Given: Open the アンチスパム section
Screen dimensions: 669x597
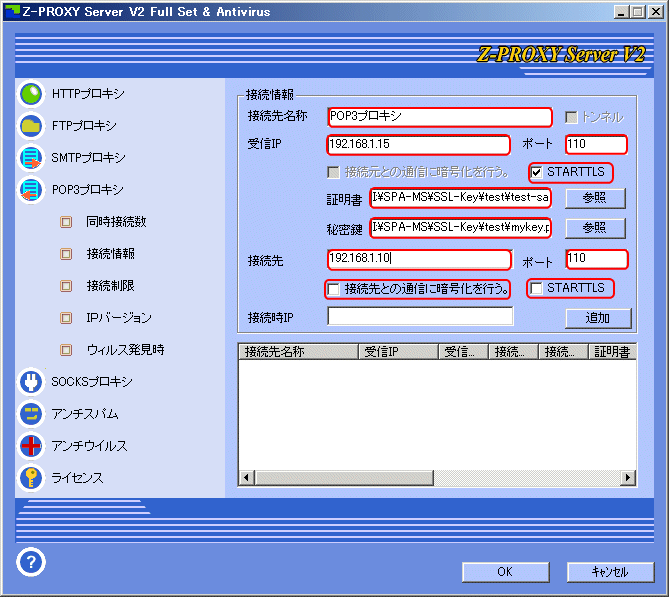Looking at the screenshot, I should click(x=84, y=414).
